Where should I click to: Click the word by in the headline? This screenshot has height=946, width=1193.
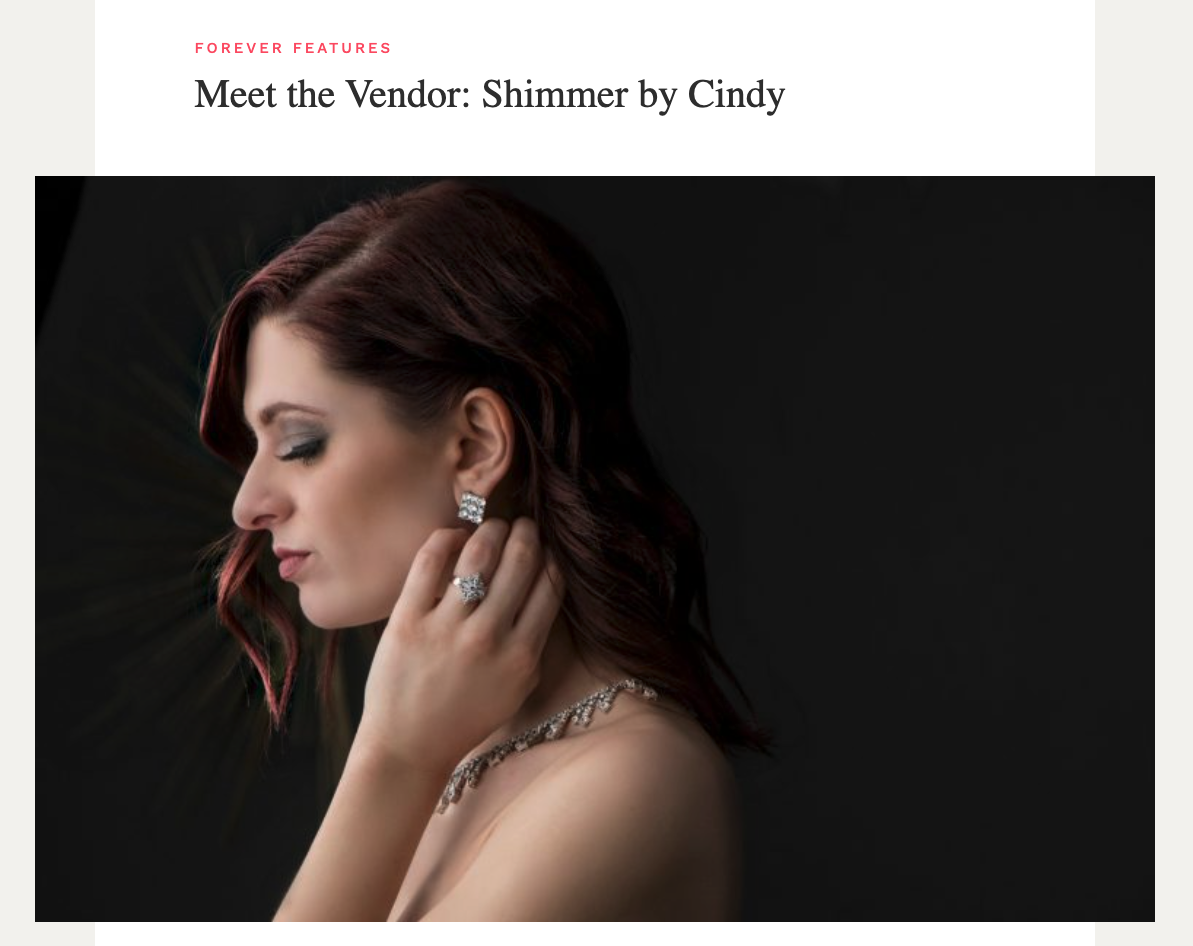(x=657, y=95)
